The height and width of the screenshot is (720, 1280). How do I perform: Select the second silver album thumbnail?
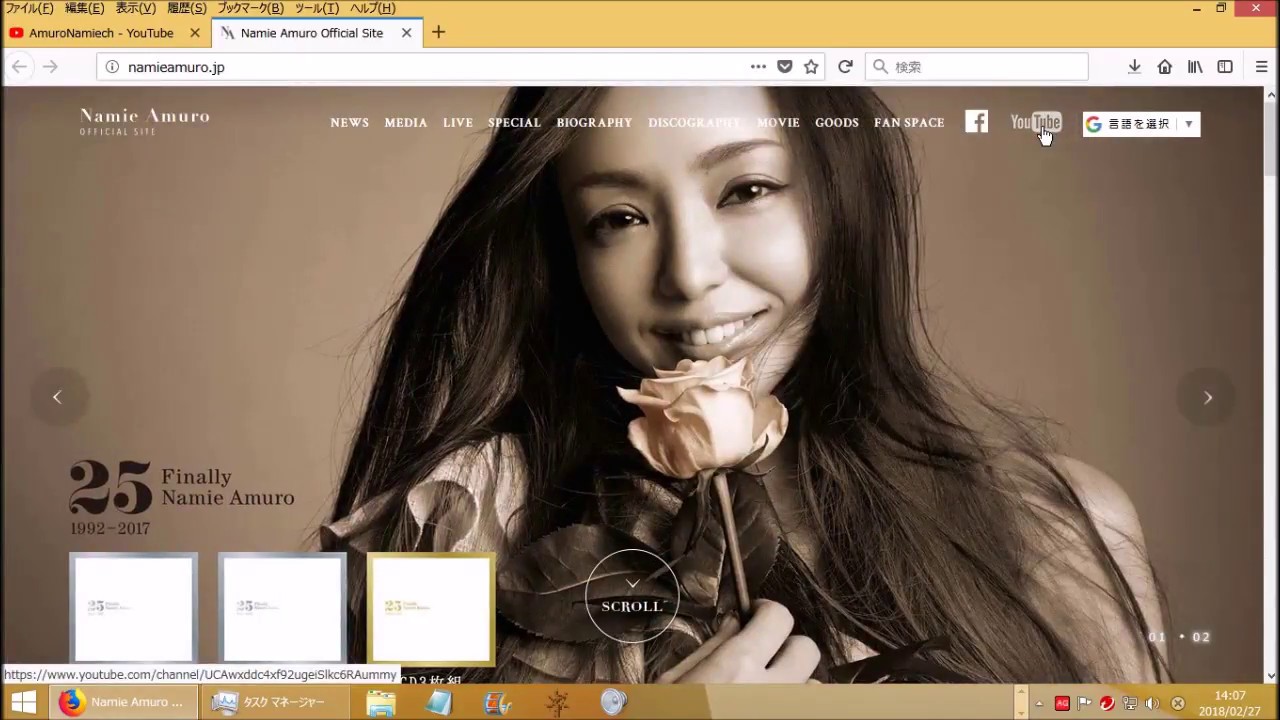282,608
